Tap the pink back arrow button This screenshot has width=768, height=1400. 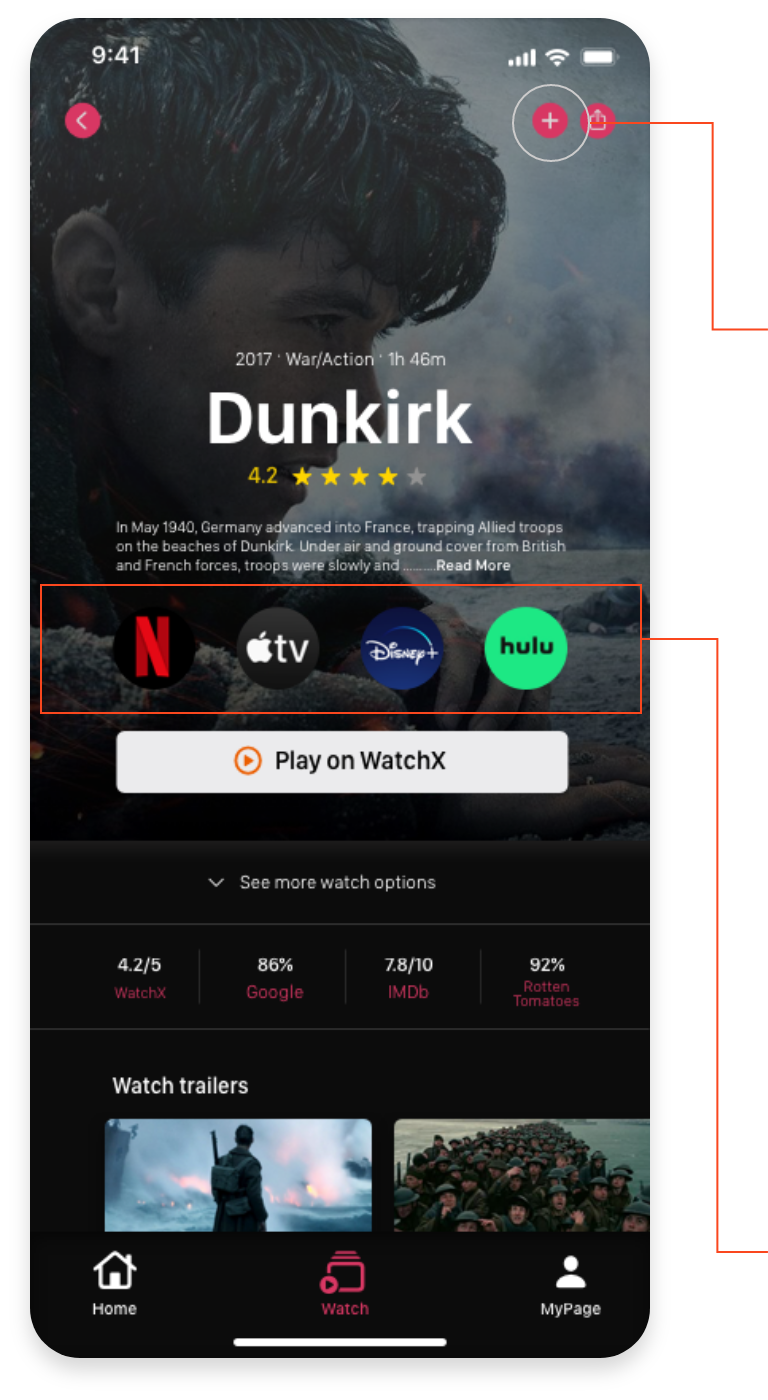(x=83, y=121)
